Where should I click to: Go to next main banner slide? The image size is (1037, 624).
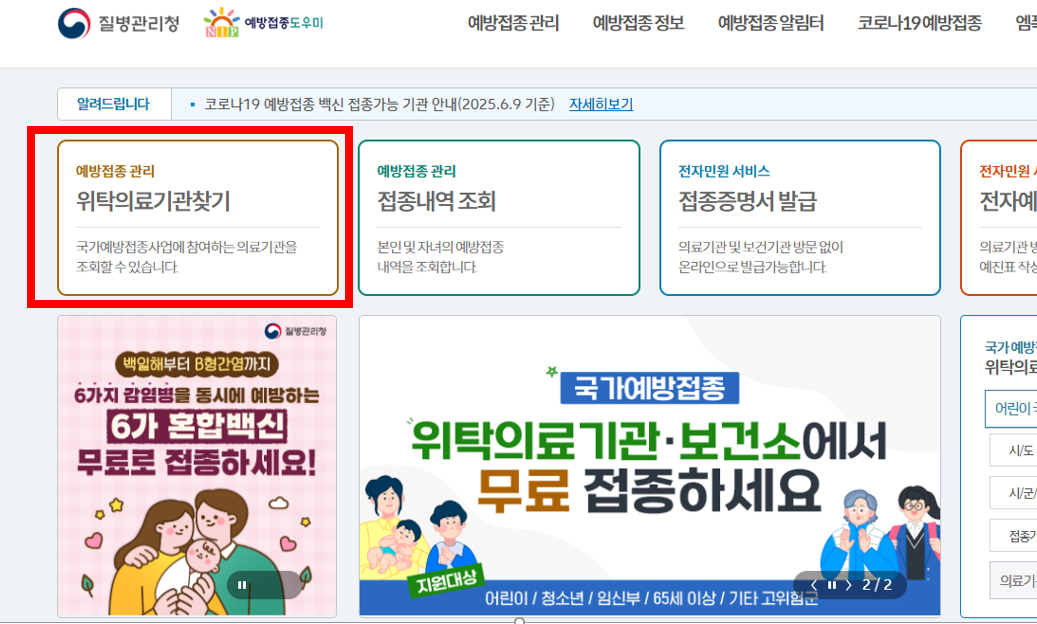click(x=849, y=585)
